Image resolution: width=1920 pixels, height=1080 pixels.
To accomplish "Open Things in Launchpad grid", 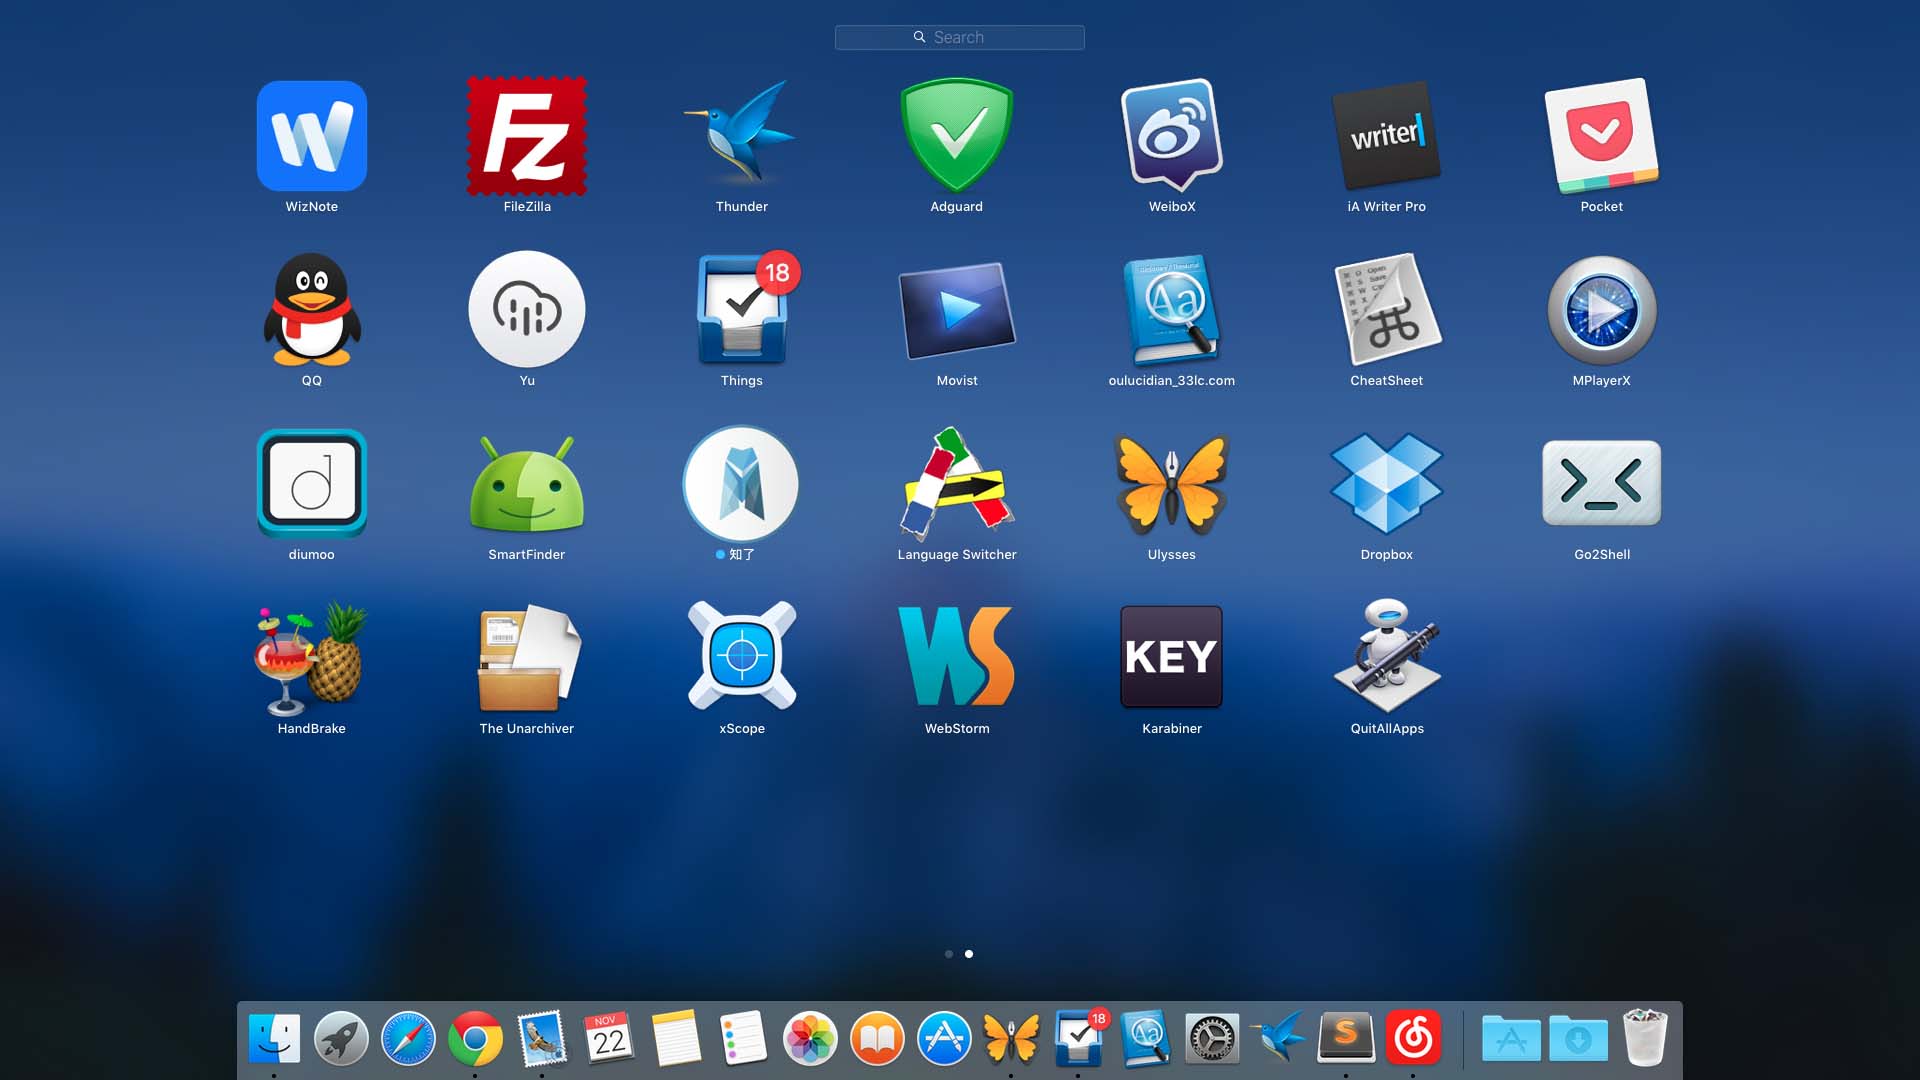I will [x=742, y=310].
